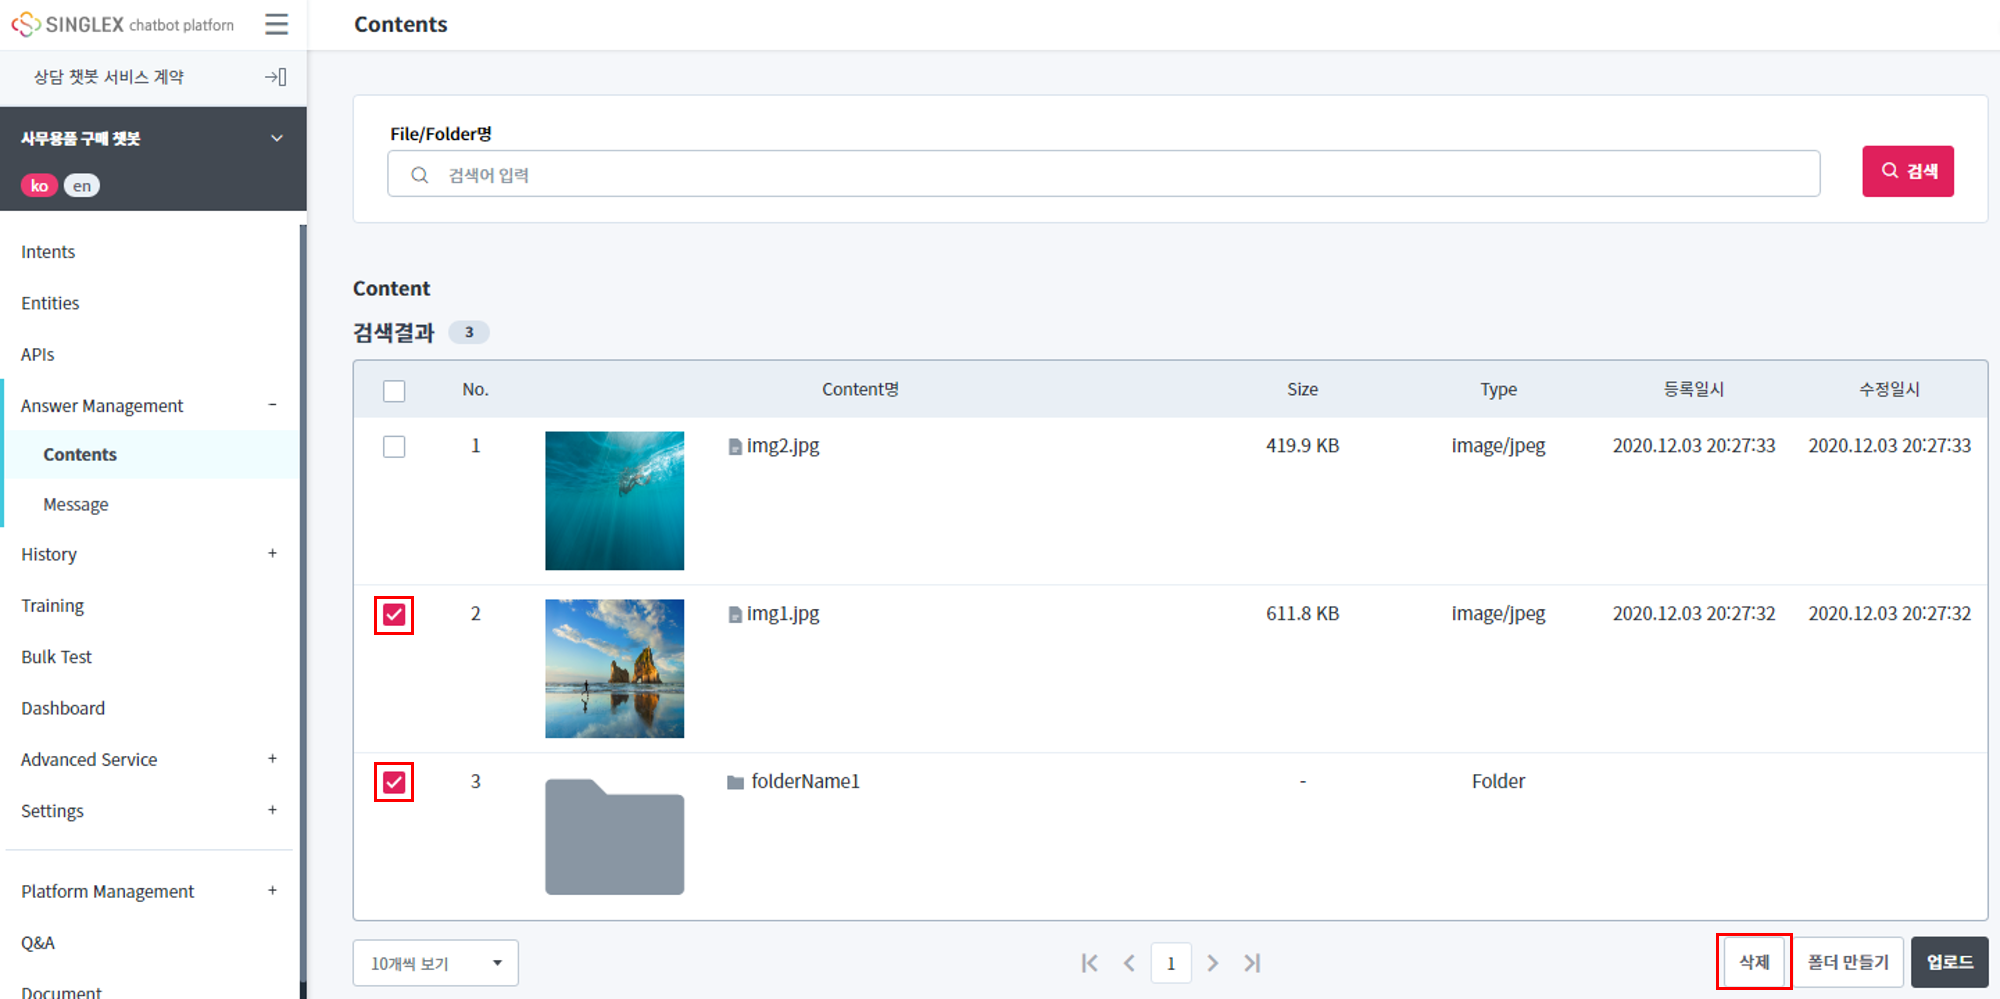Open the 10개씩 보기 page size dropdown
Image resolution: width=2000 pixels, height=999 pixels.
[x=435, y=963]
